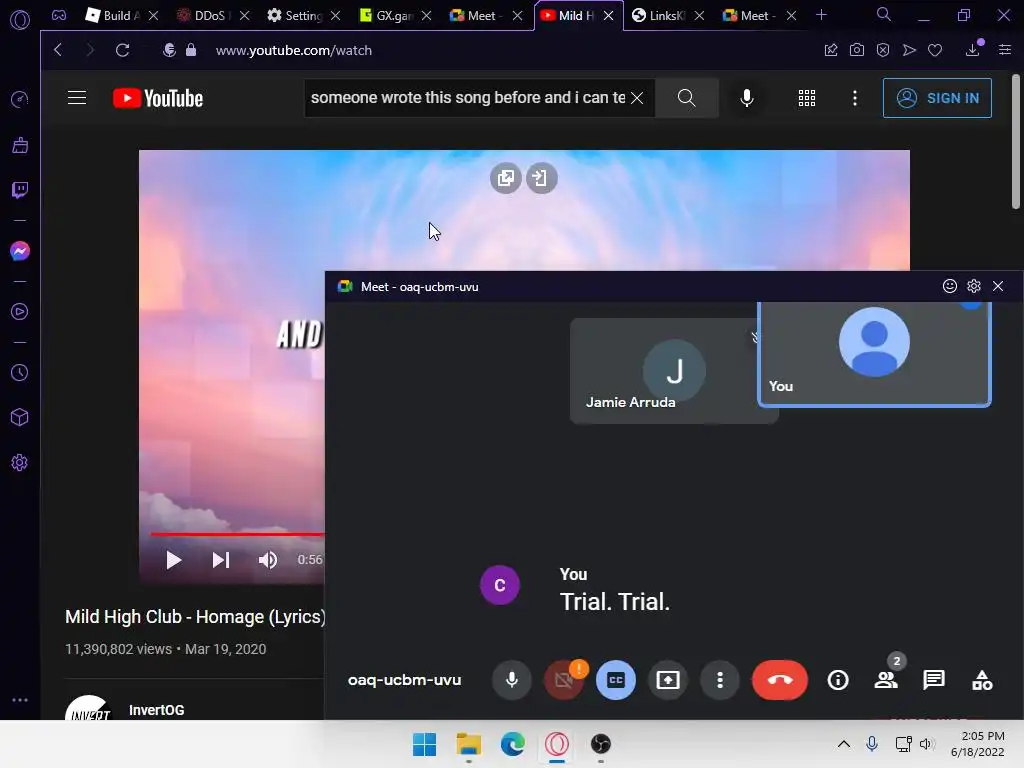Open the downloads icon in address bar
Screen dimensions: 1024x768
tap(973, 49)
